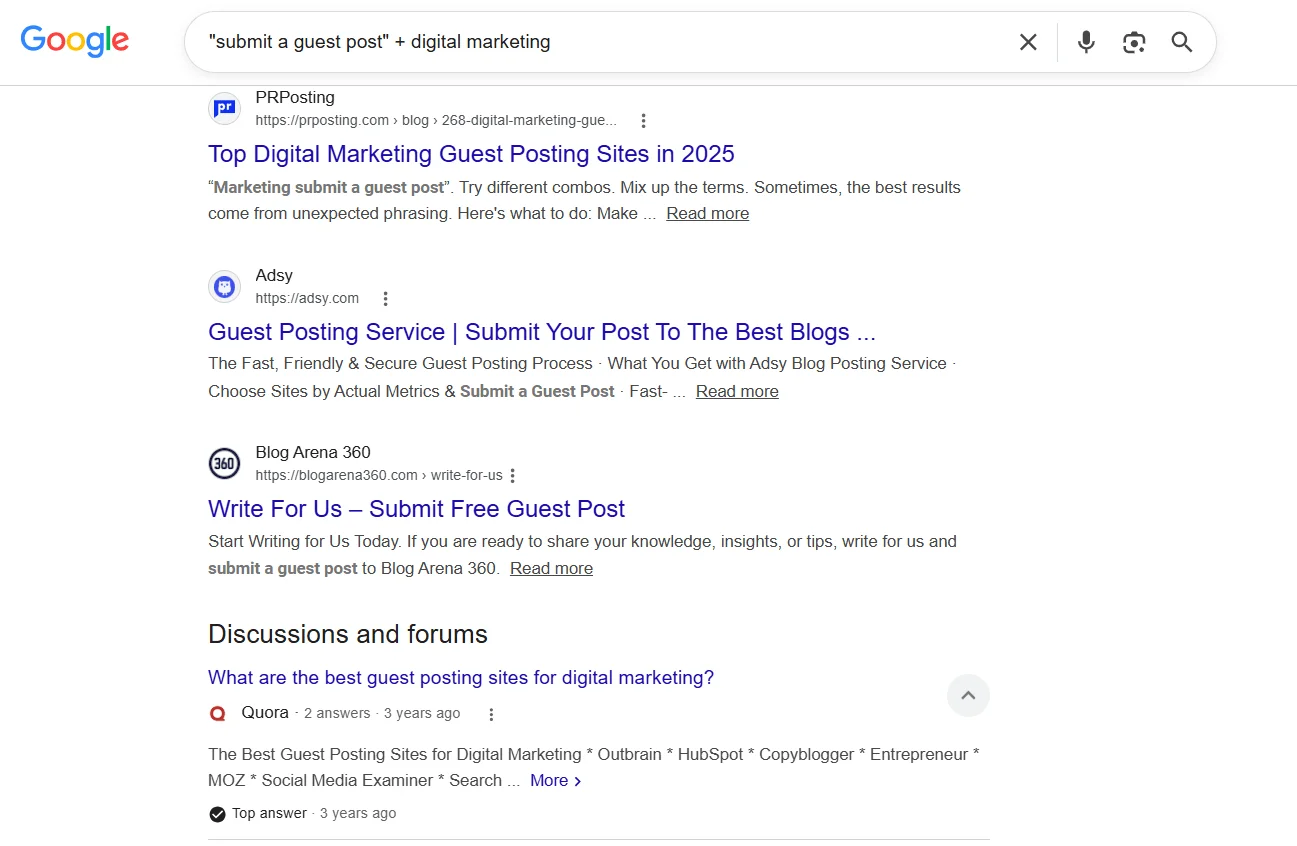Viewport: 1297px width, 846px height.
Task: Open three-dot menu for Blog Arena 360
Action: coord(512,476)
